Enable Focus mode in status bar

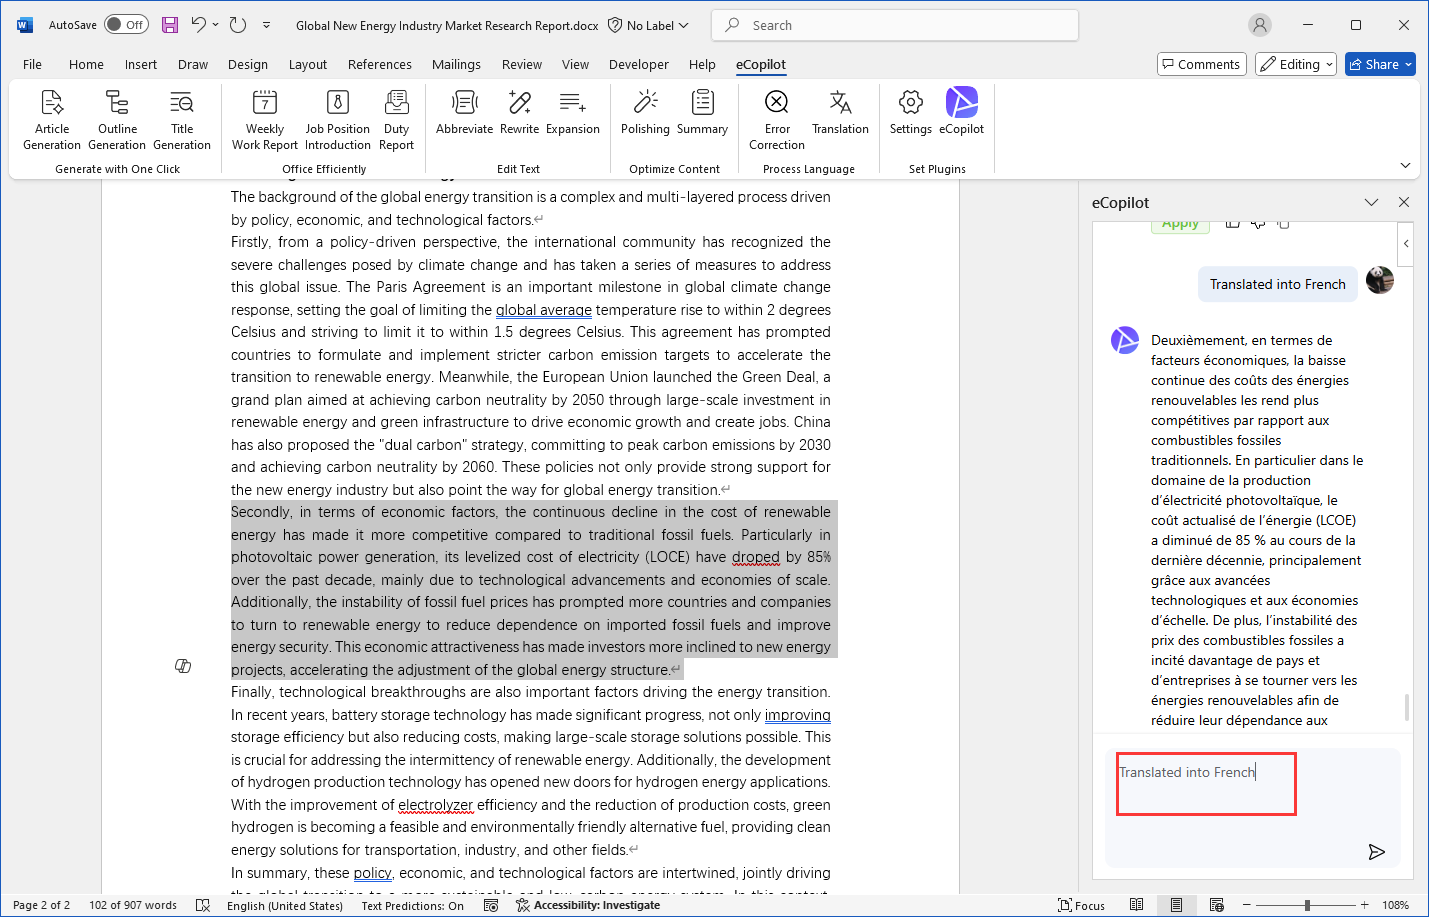[x=1081, y=905]
